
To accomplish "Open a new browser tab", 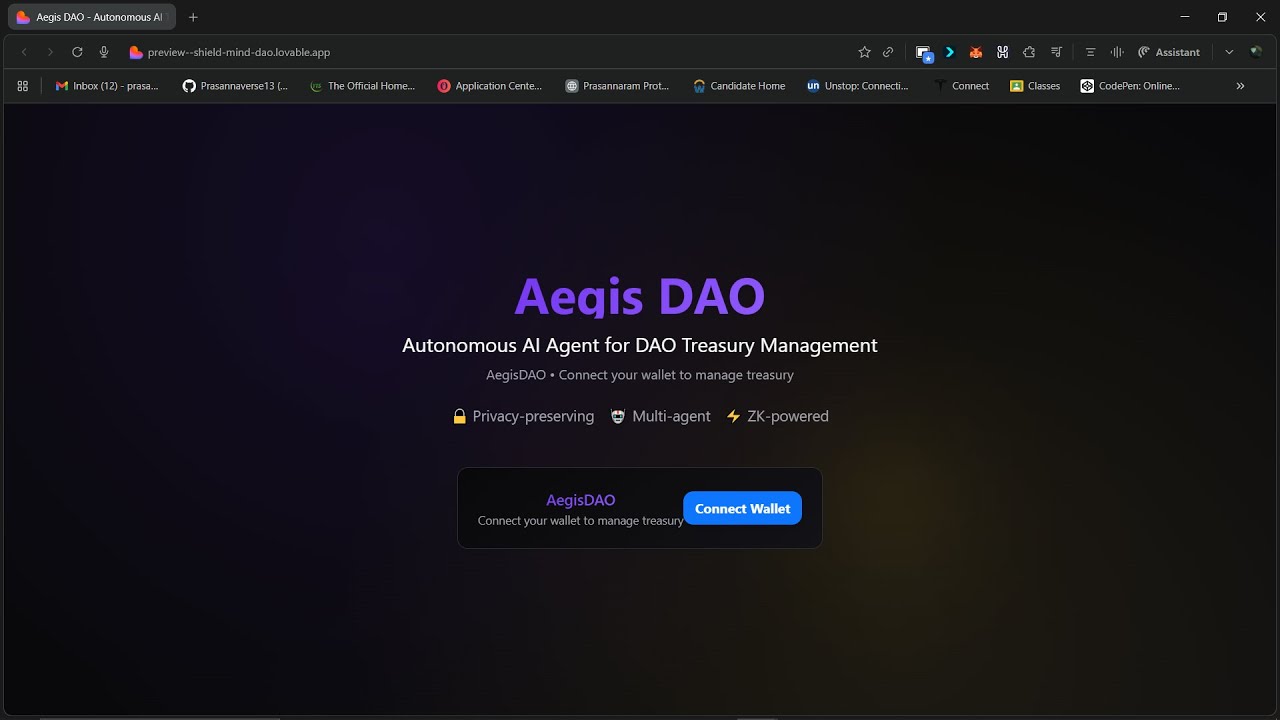I will point(193,17).
